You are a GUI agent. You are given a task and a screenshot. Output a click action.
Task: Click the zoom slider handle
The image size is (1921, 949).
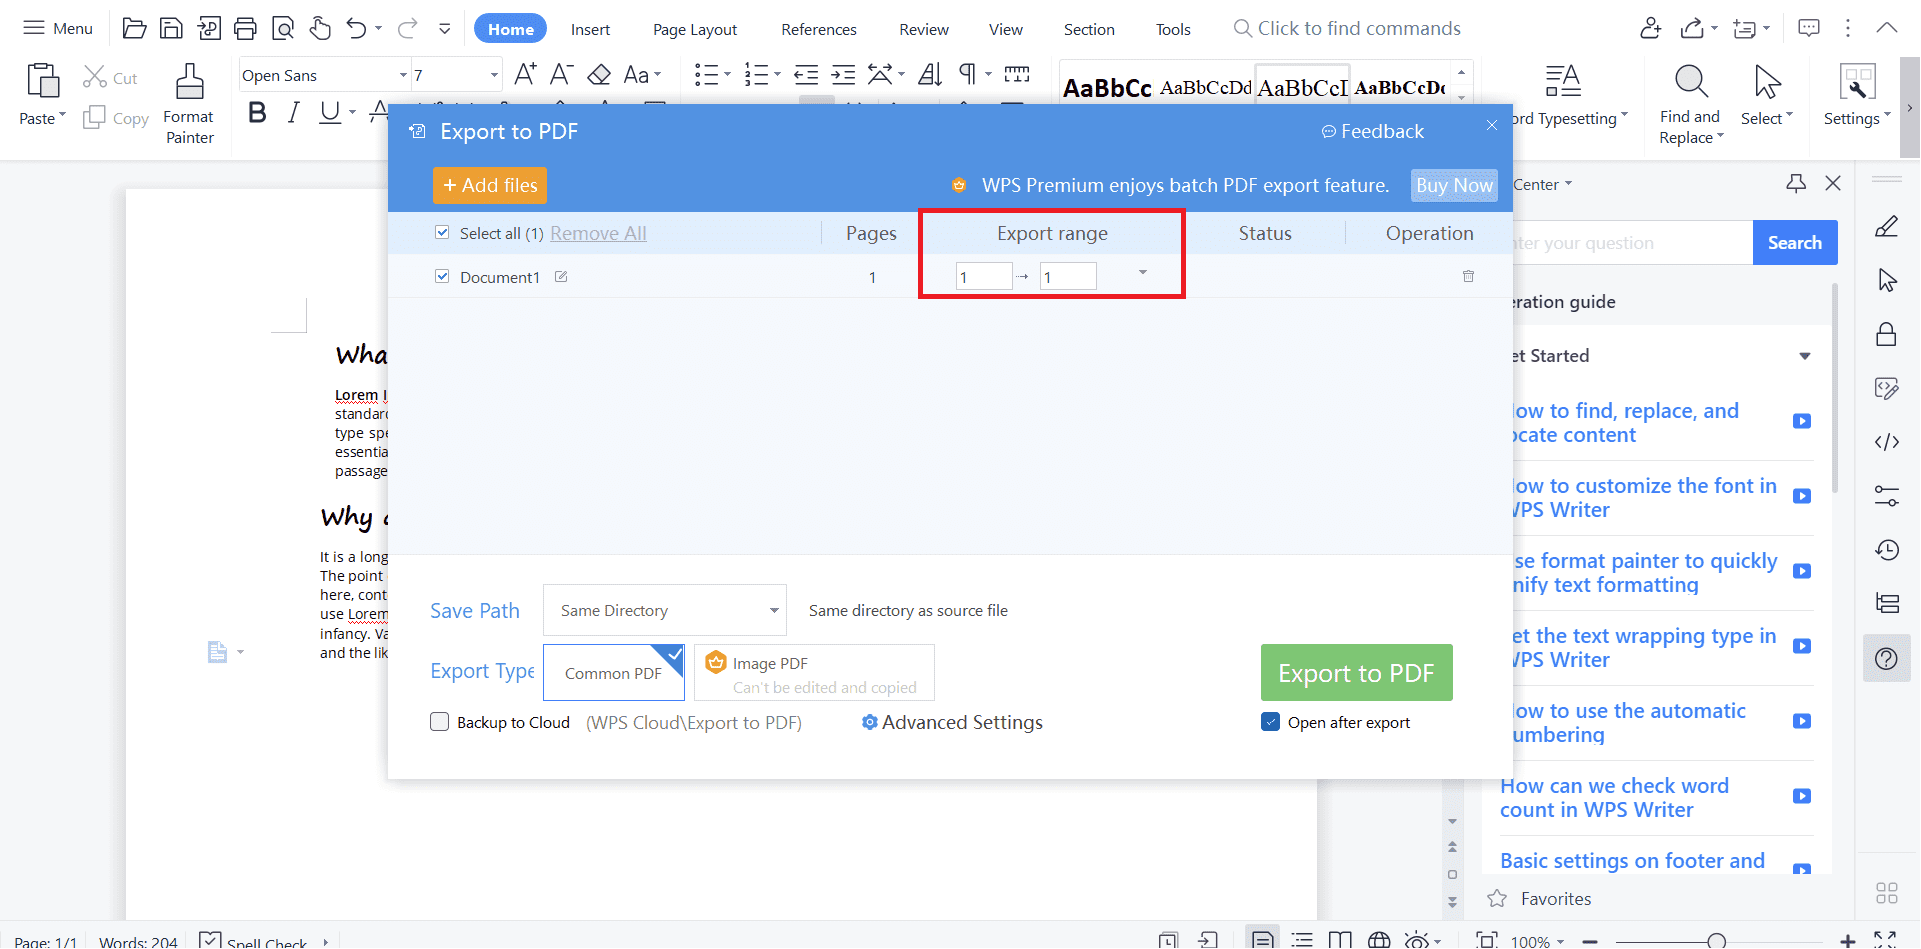tap(1716, 940)
